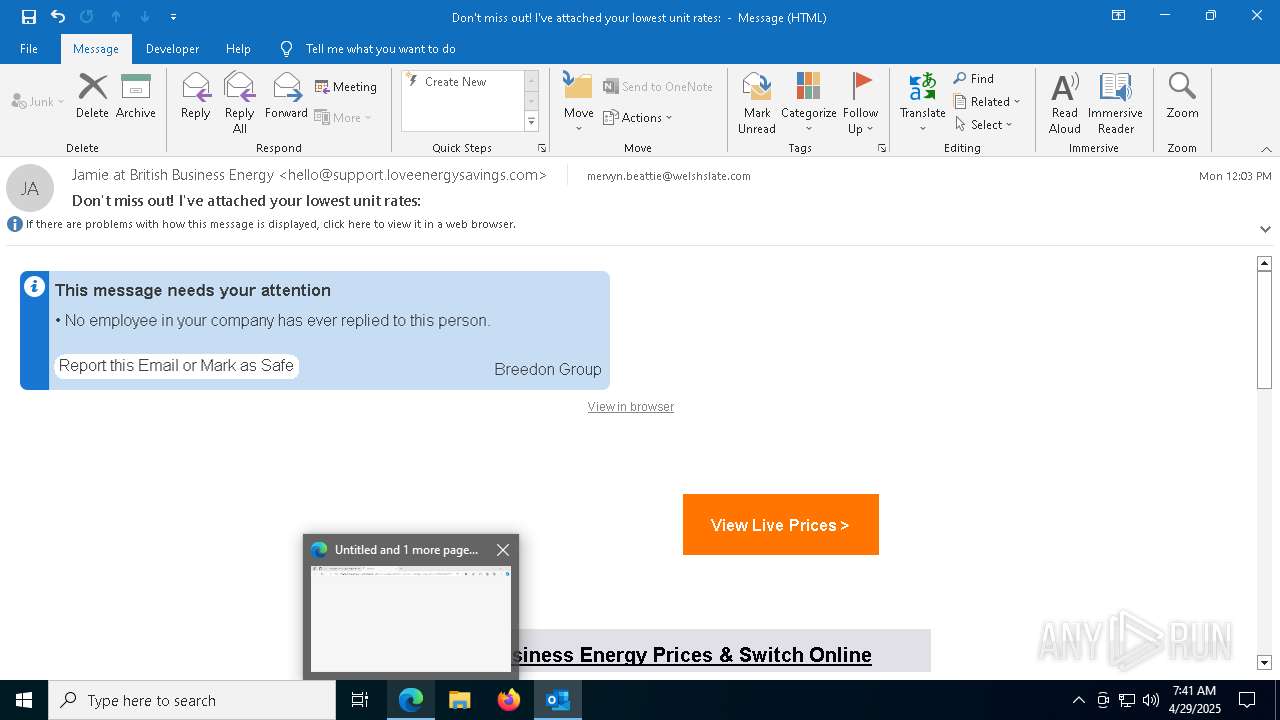Close the Edge preview thumbnail

[x=503, y=550]
